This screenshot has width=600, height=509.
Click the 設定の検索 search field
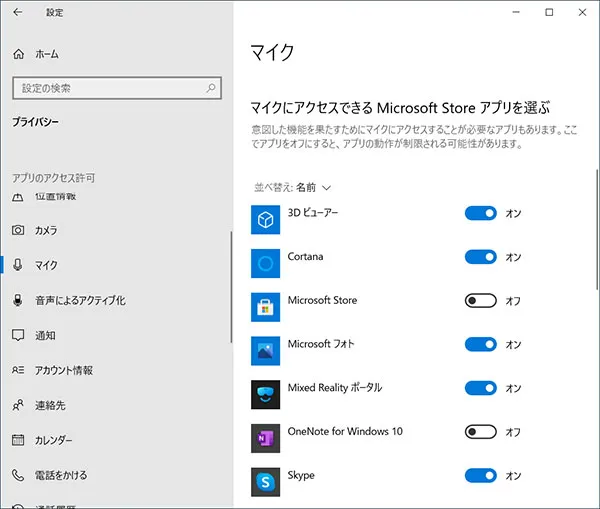tap(117, 88)
